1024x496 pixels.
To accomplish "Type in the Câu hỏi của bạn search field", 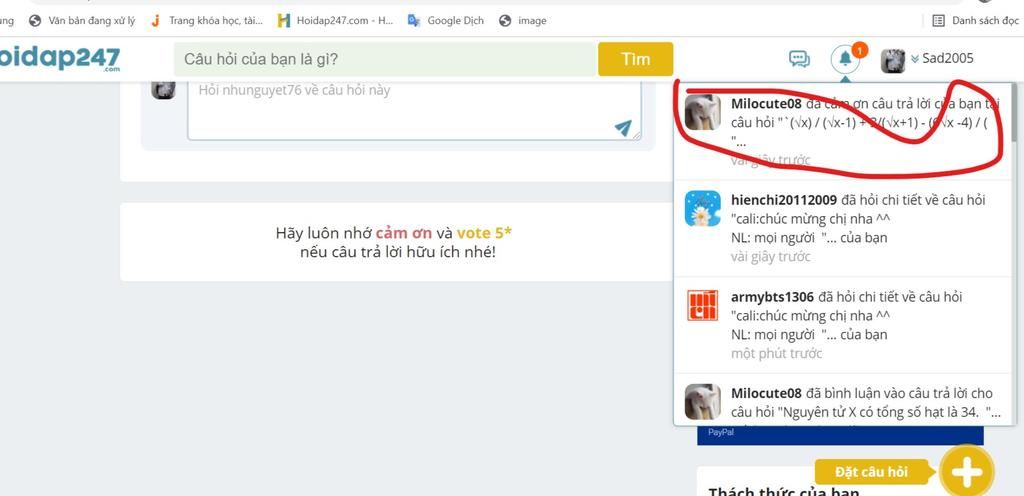I will click(385, 59).
